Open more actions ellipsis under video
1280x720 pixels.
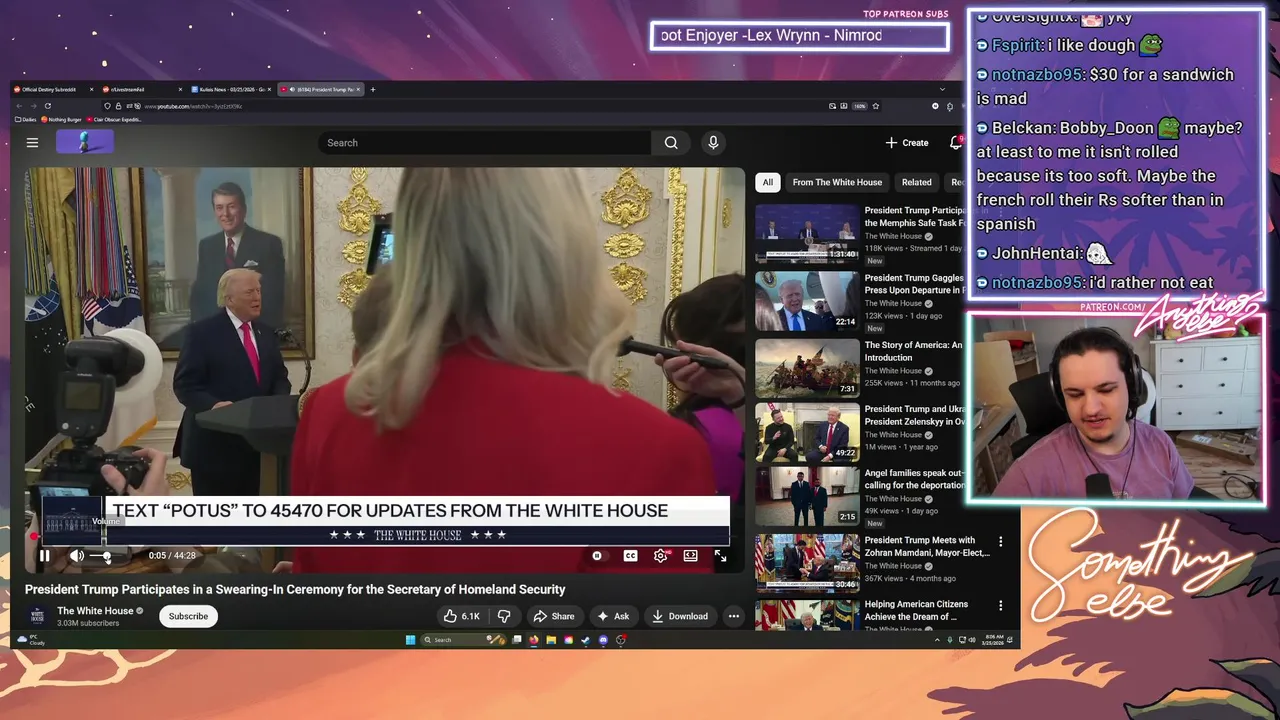[x=734, y=616]
